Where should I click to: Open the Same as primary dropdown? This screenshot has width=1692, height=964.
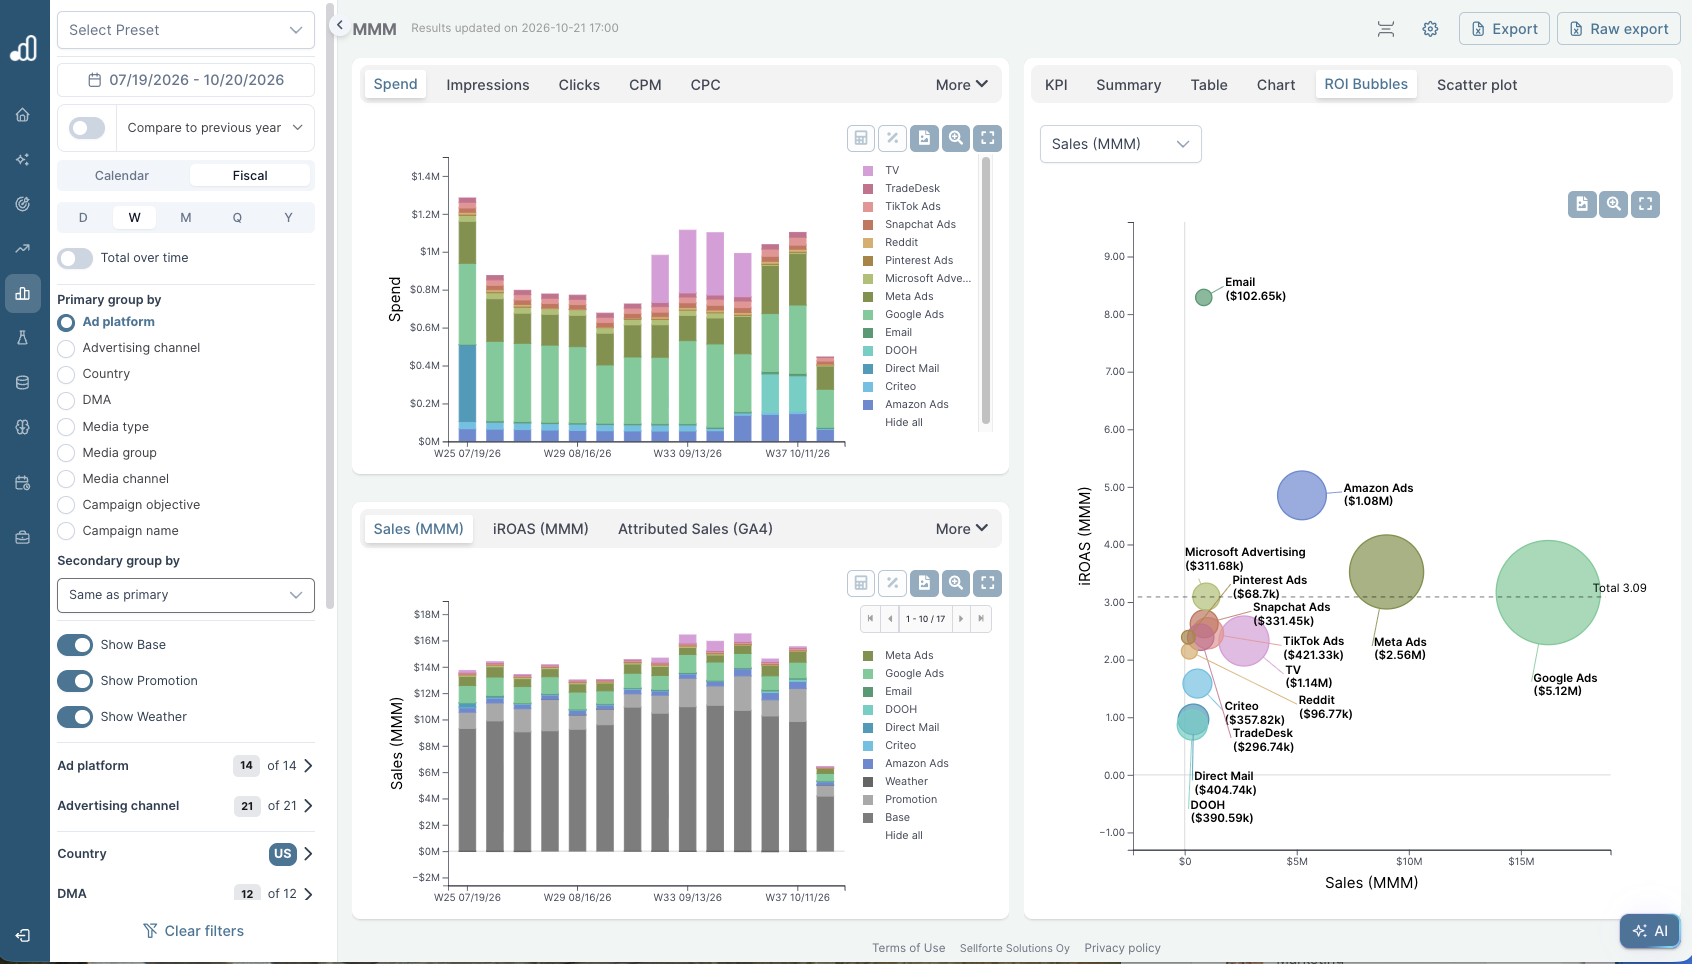(x=186, y=595)
